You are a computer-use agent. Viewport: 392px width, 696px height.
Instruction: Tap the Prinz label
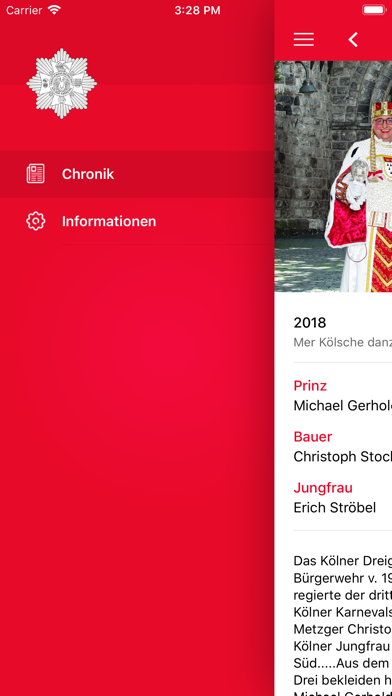pos(310,386)
